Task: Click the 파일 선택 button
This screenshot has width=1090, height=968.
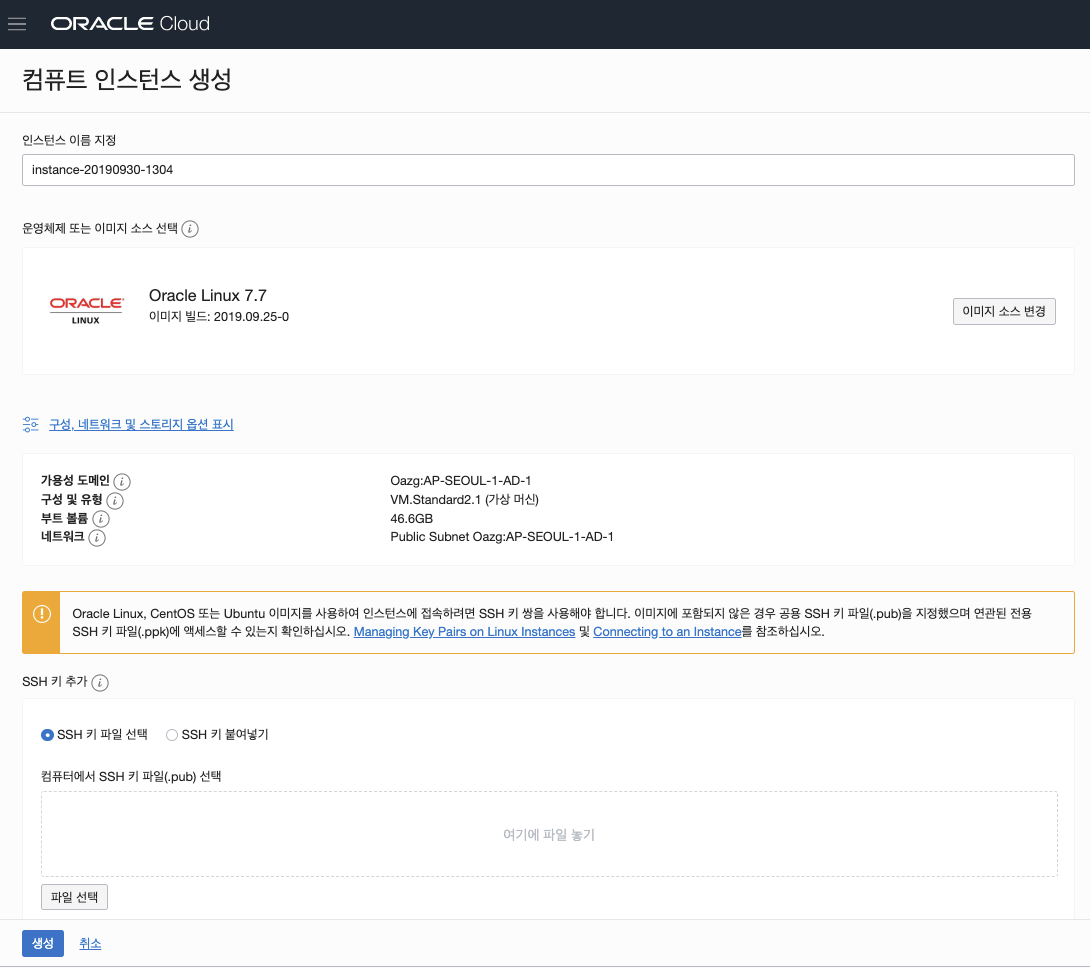Action: 74,897
